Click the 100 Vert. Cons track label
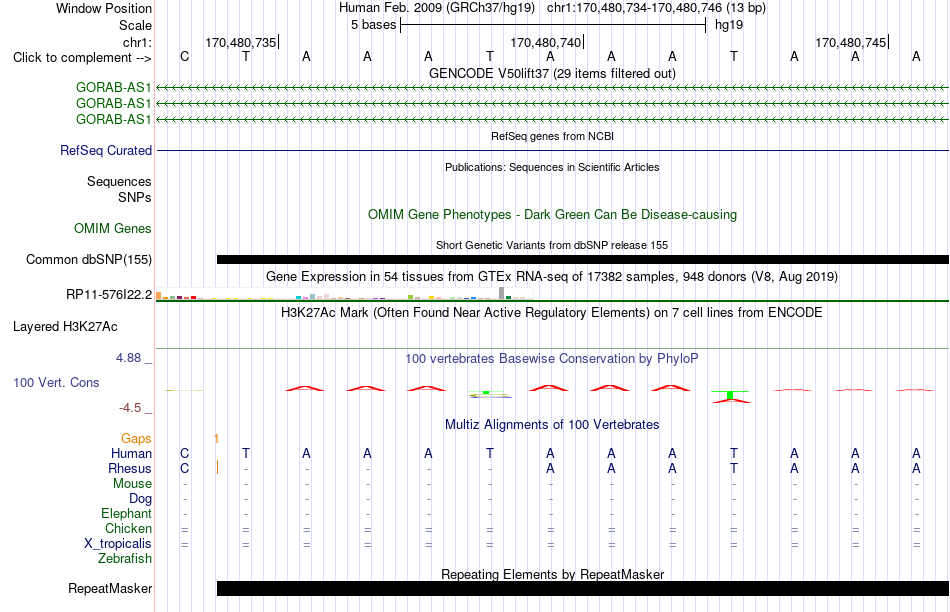 click(56, 382)
